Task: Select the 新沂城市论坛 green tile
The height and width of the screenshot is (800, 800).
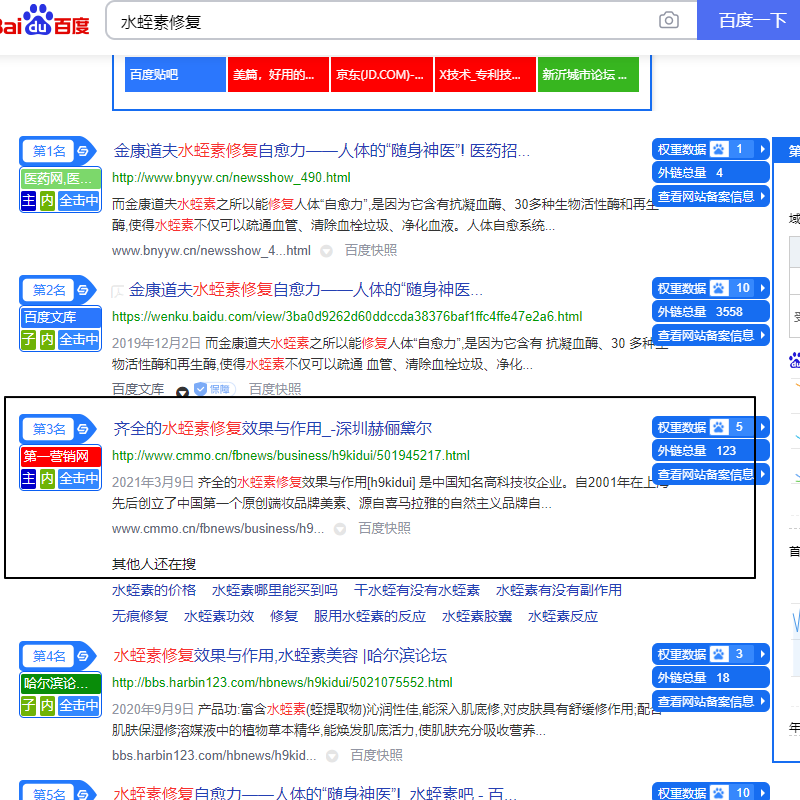Action: 588,74
